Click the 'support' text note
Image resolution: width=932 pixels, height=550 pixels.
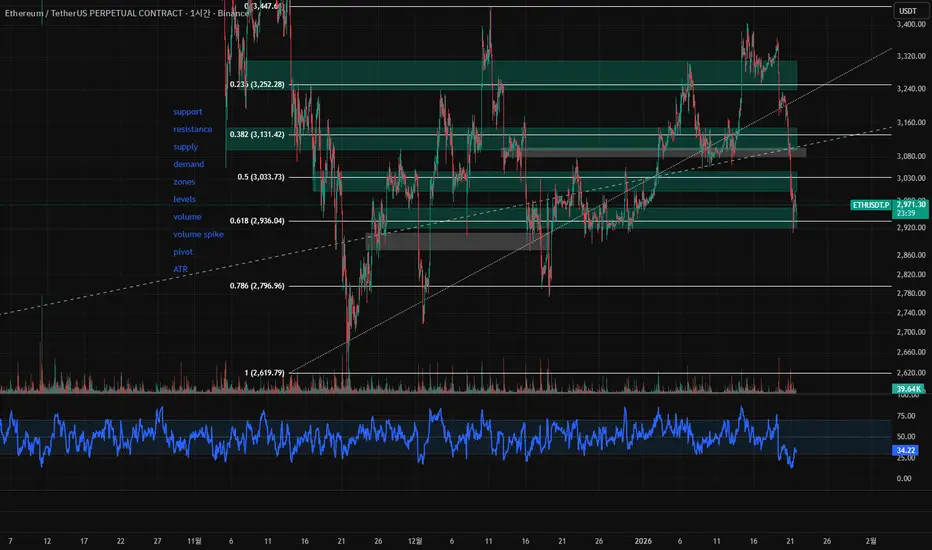(187, 112)
